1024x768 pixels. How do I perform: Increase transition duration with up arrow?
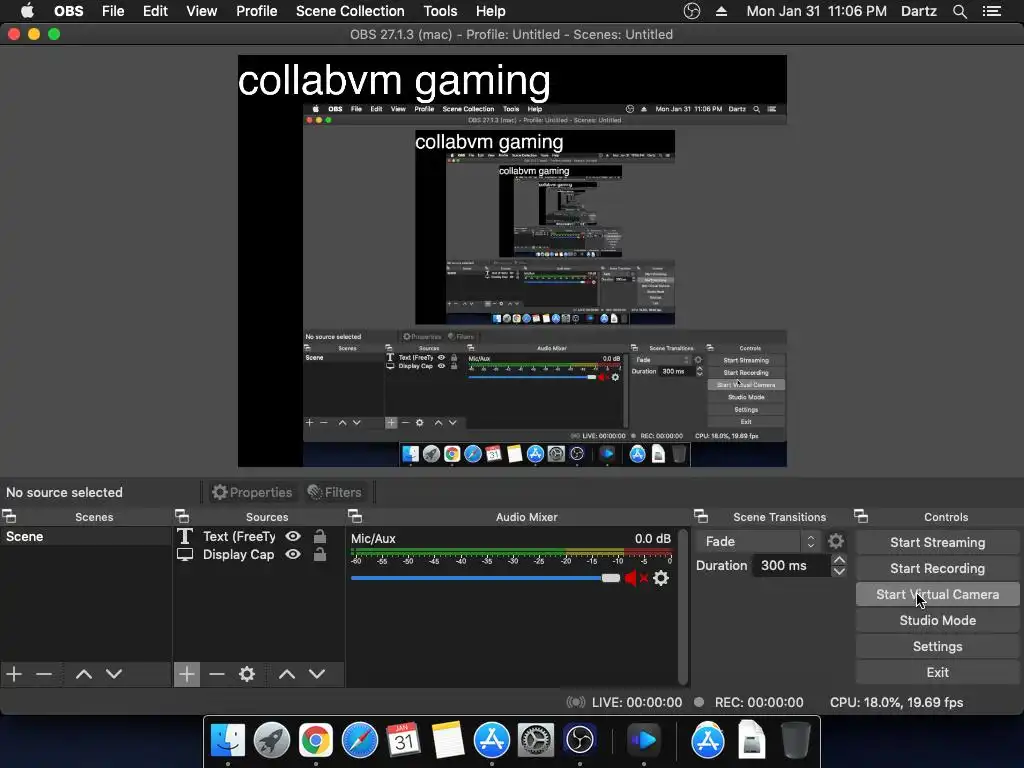(839, 560)
